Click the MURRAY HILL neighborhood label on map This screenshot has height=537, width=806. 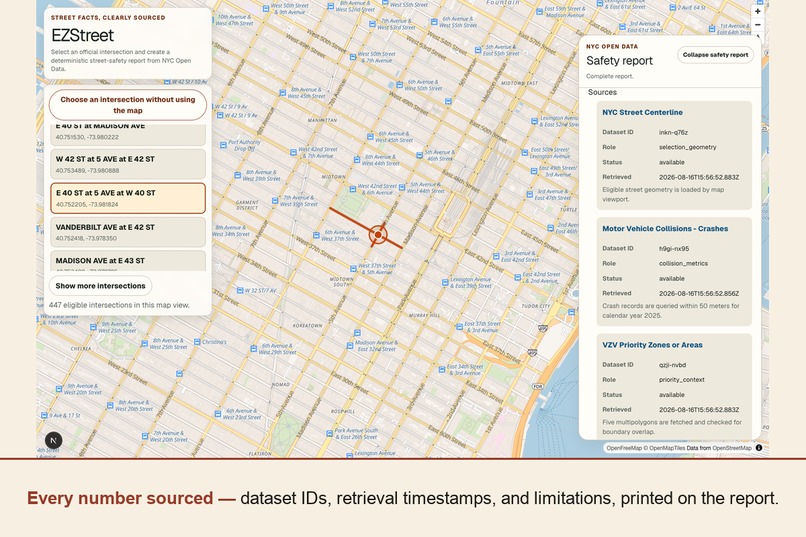(x=425, y=315)
